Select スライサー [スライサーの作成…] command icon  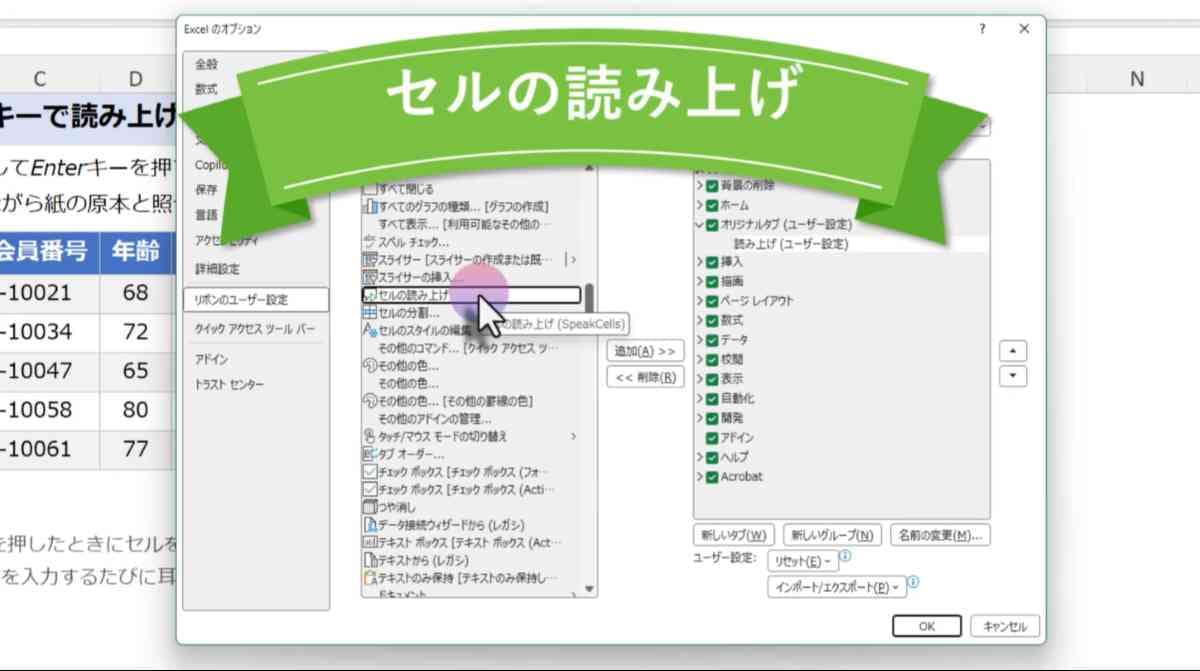pyautogui.click(x=369, y=260)
